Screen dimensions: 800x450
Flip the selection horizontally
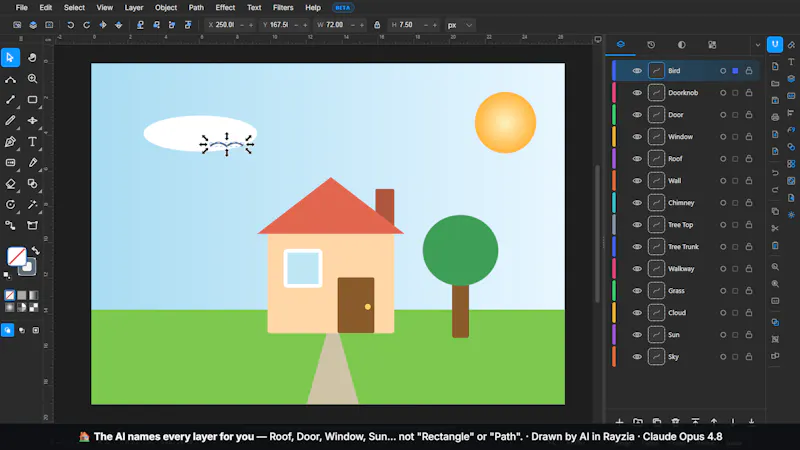click(x=103, y=25)
